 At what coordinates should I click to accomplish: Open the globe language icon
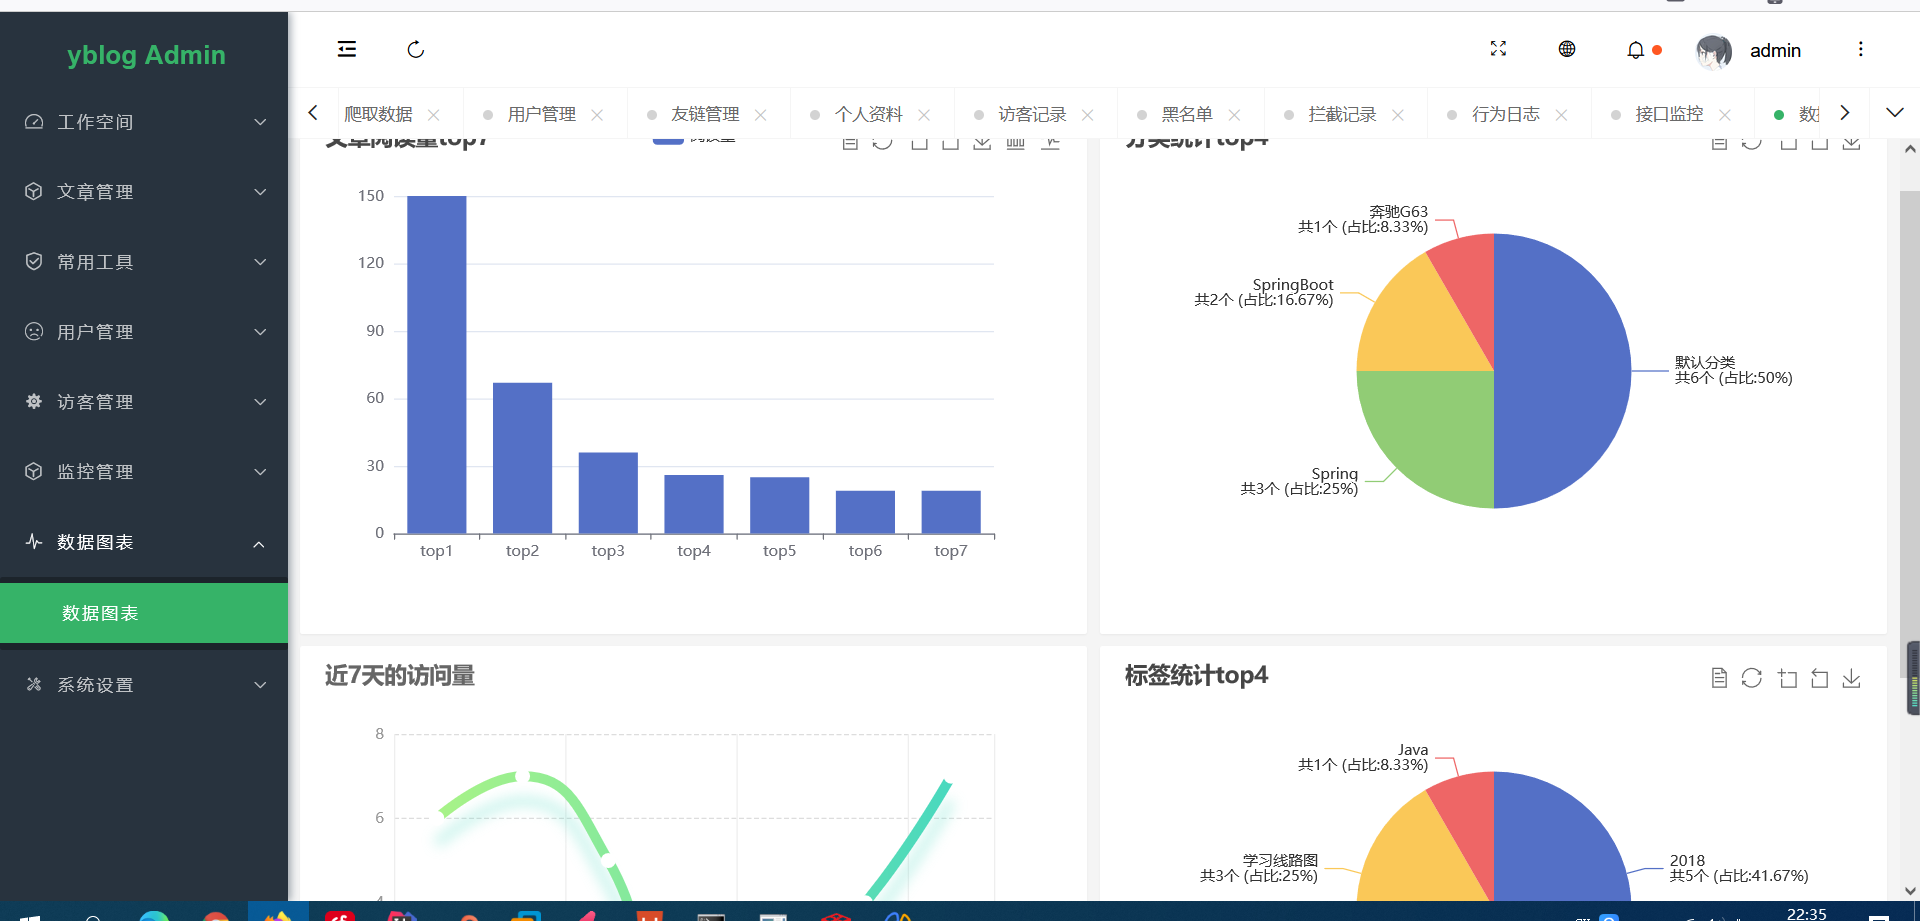(1567, 49)
